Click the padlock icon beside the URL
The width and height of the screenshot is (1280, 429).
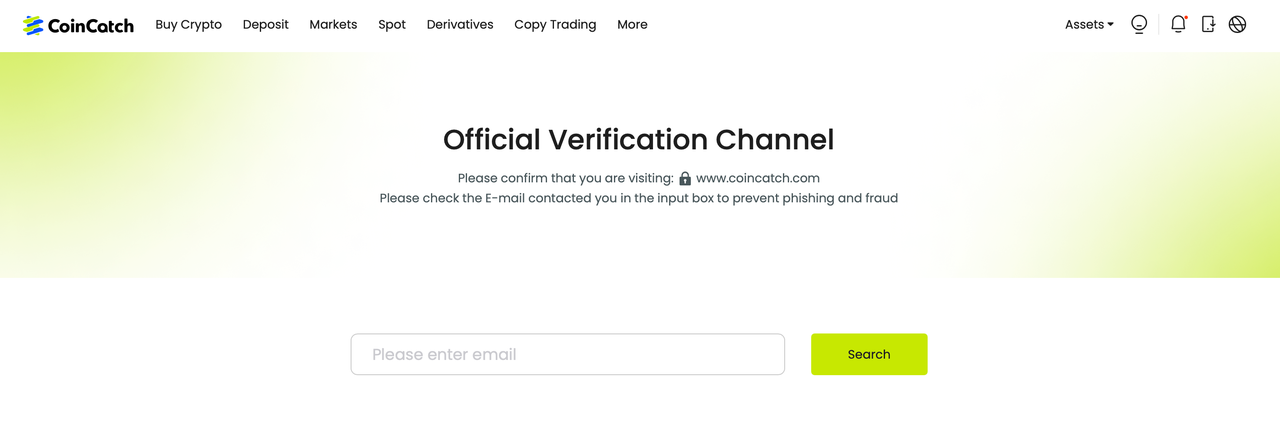pos(685,178)
